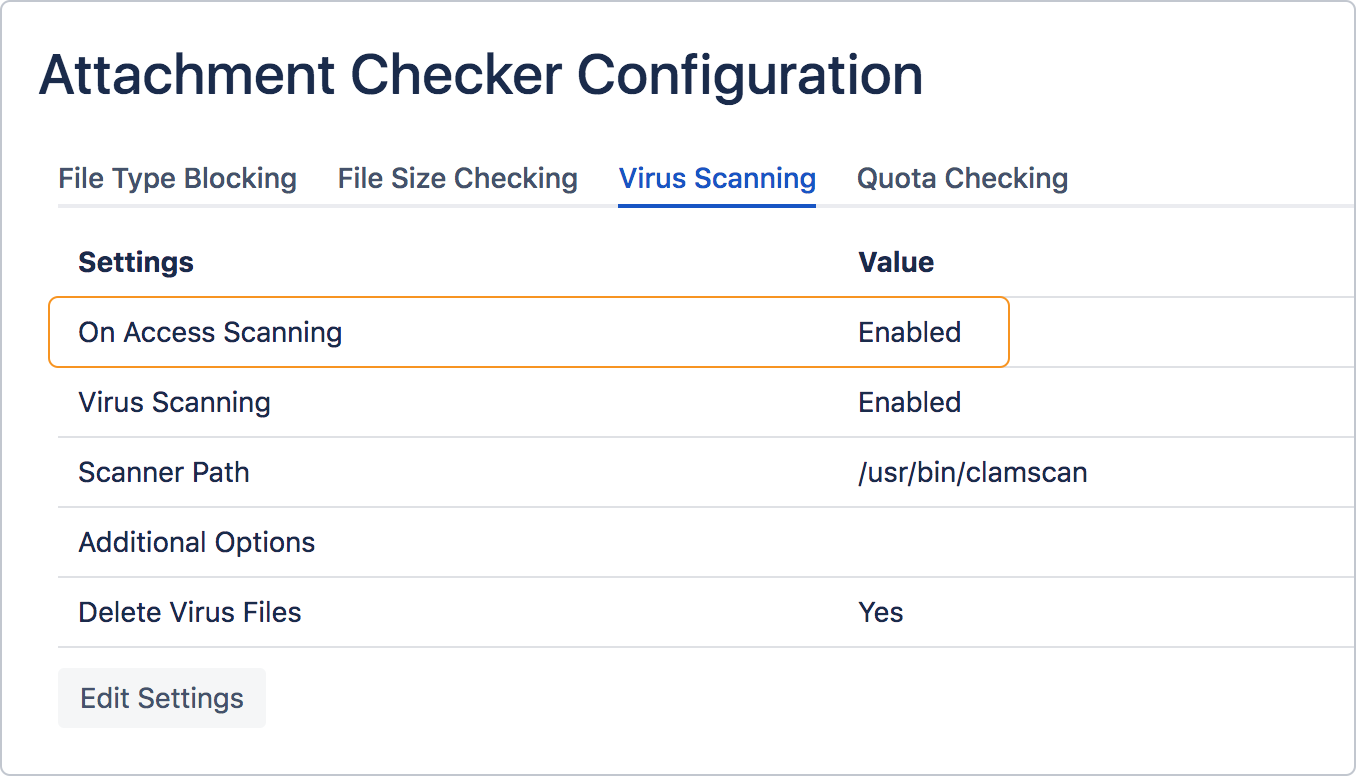Select the Virus Scanning settings row
The image size is (1356, 776).
[400, 402]
